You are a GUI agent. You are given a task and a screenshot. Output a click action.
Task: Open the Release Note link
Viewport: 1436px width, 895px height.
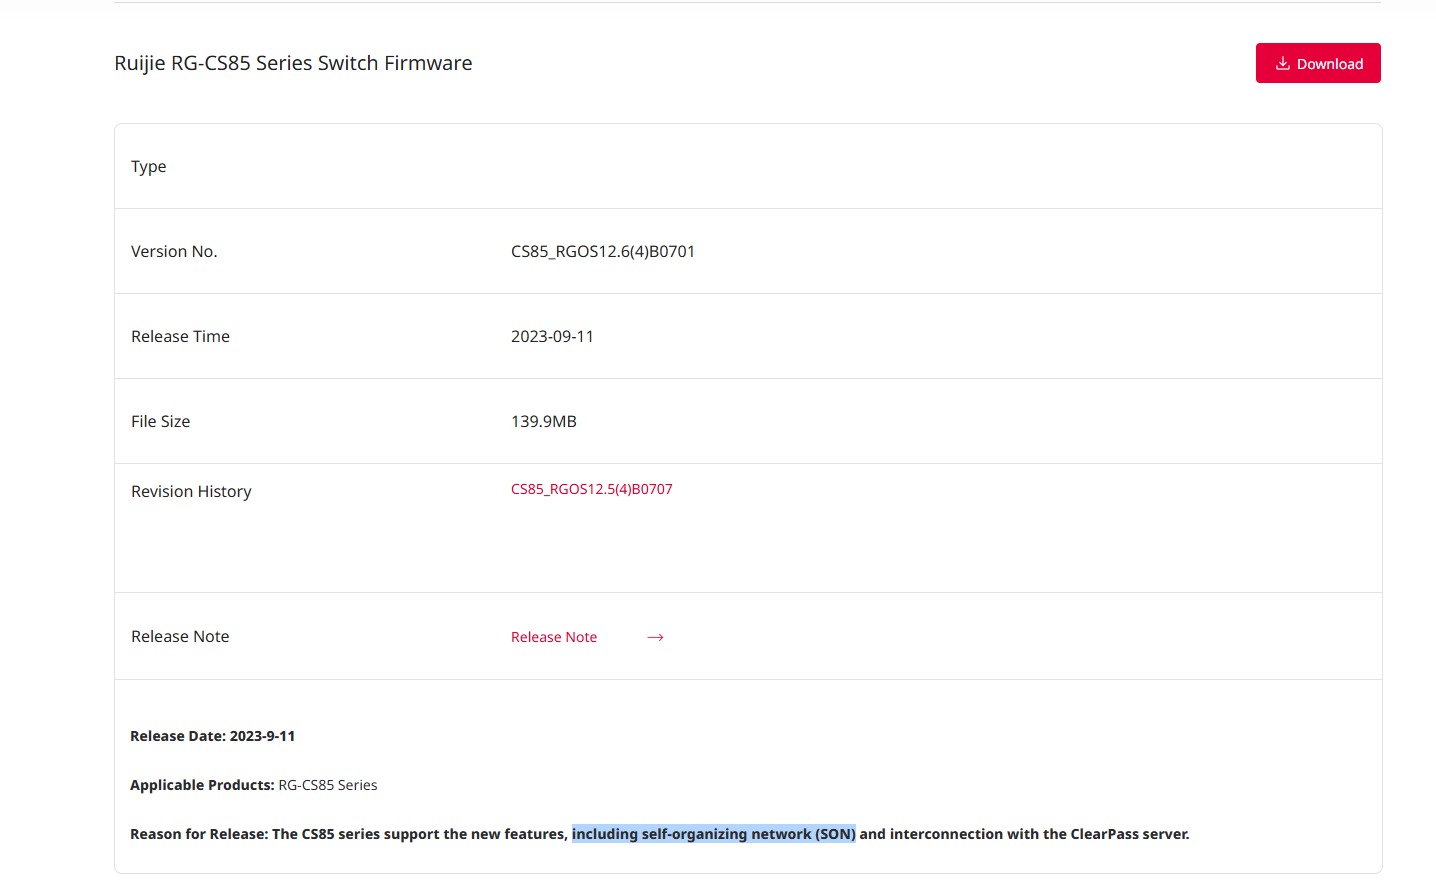click(554, 637)
